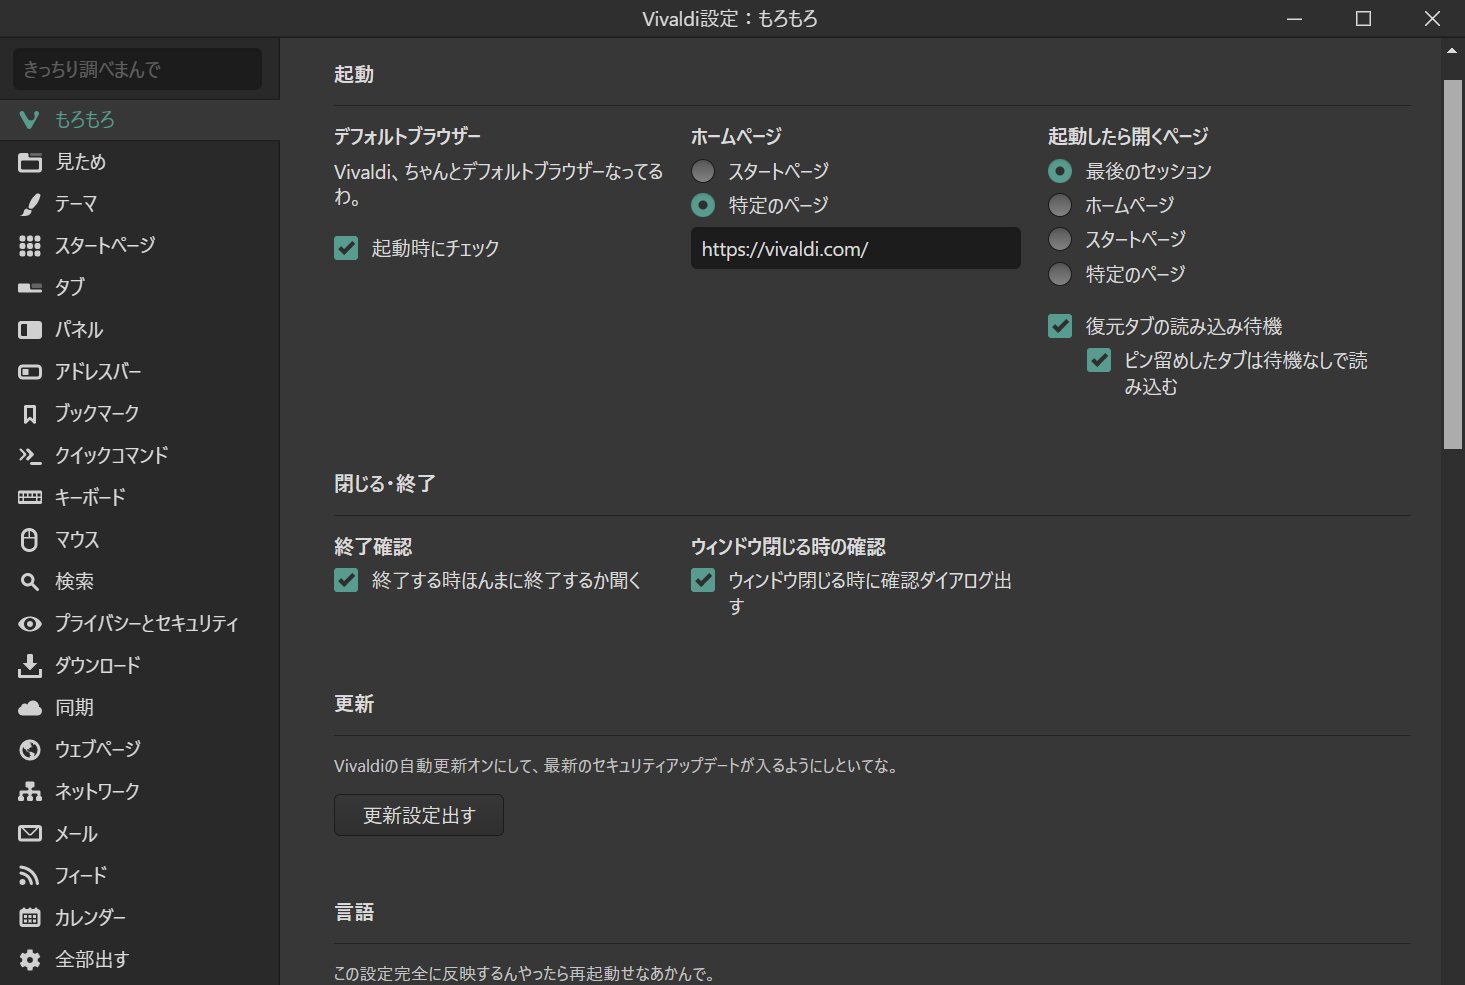Click the folder icon for 見ため
This screenshot has height=985, width=1465.
pos(30,162)
